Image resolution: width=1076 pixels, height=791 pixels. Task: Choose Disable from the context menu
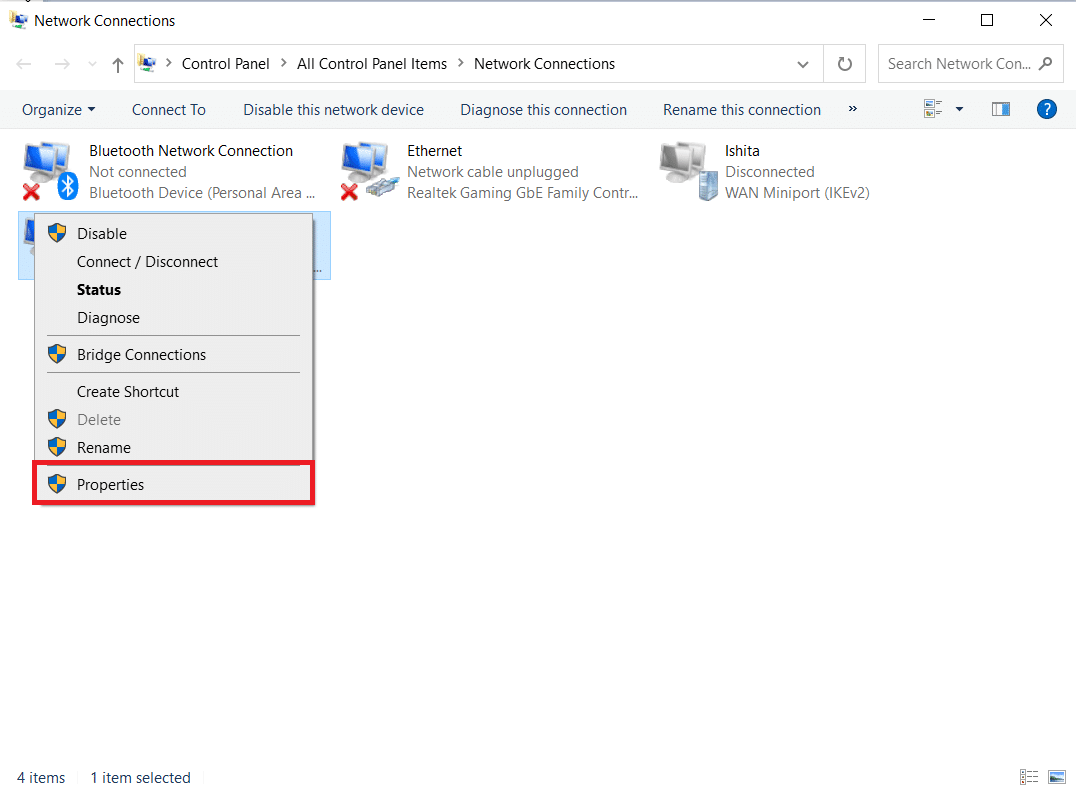click(x=174, y=233)
